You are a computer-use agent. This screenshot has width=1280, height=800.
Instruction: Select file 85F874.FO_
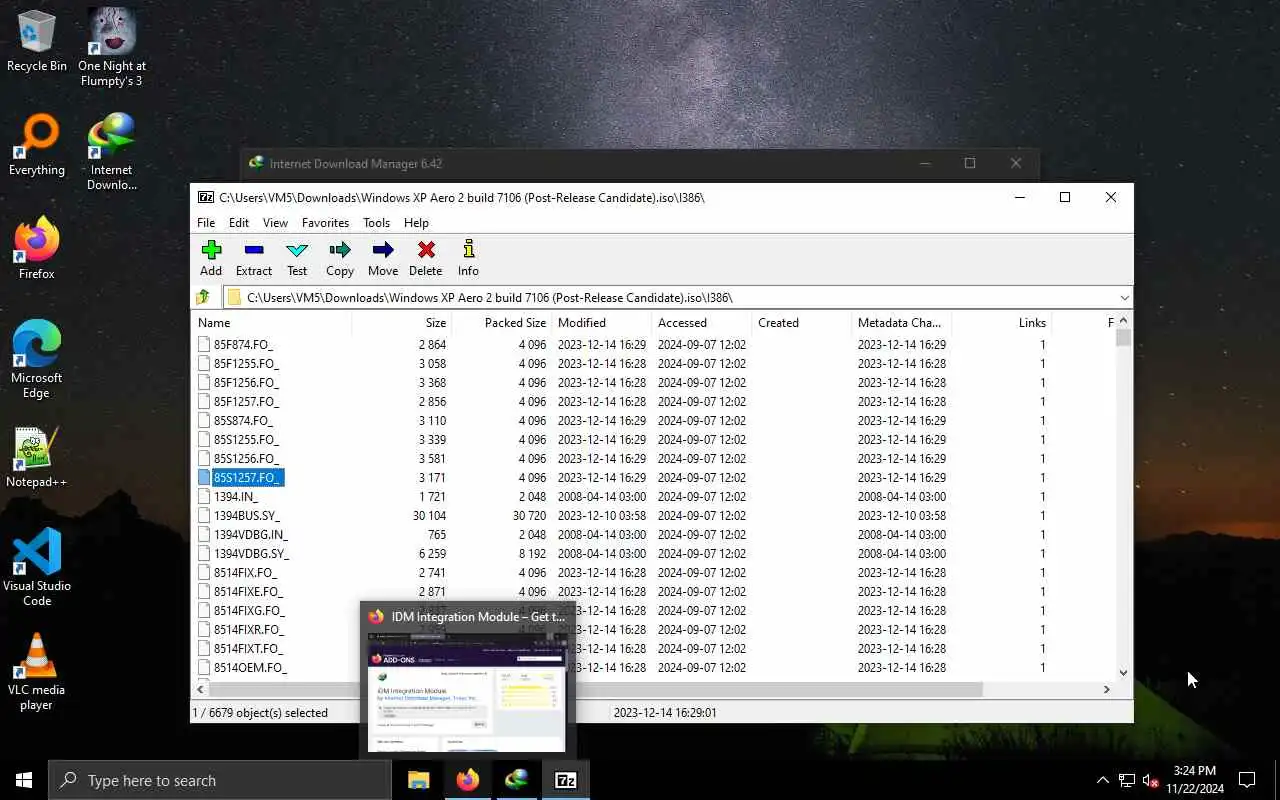coord(243,344)
